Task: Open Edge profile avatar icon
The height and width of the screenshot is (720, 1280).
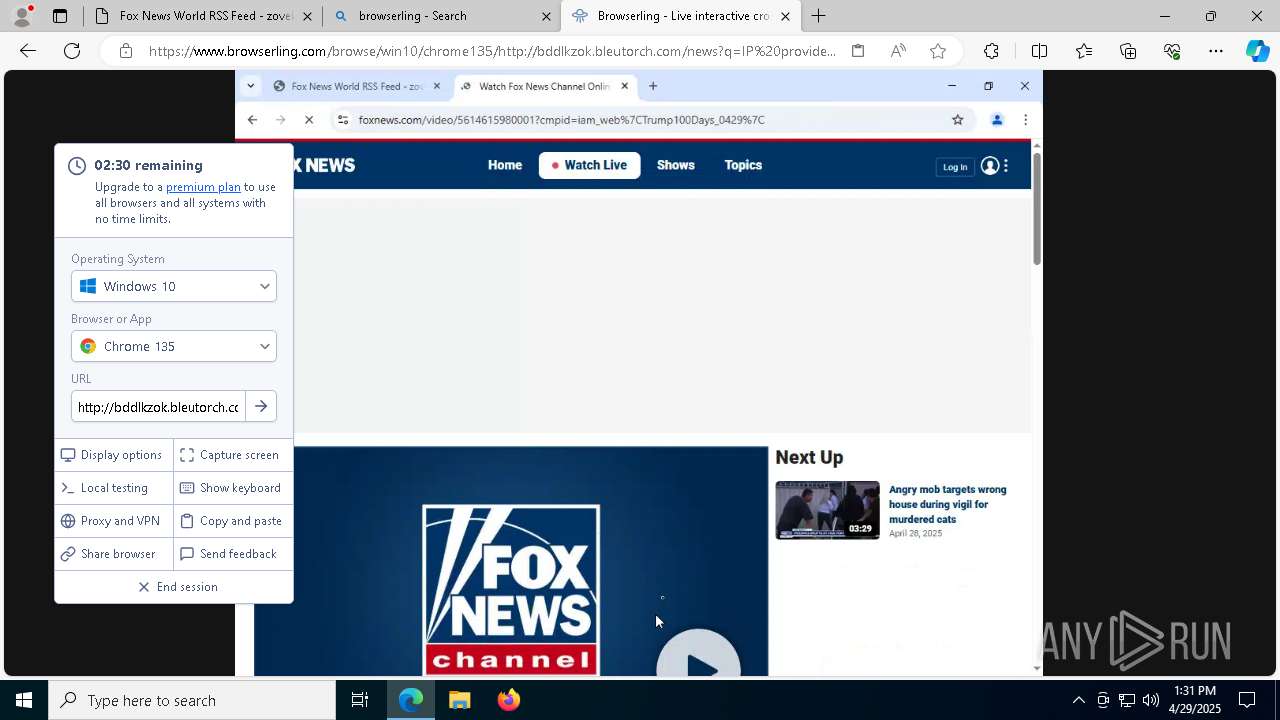Action: click(21, 16)
